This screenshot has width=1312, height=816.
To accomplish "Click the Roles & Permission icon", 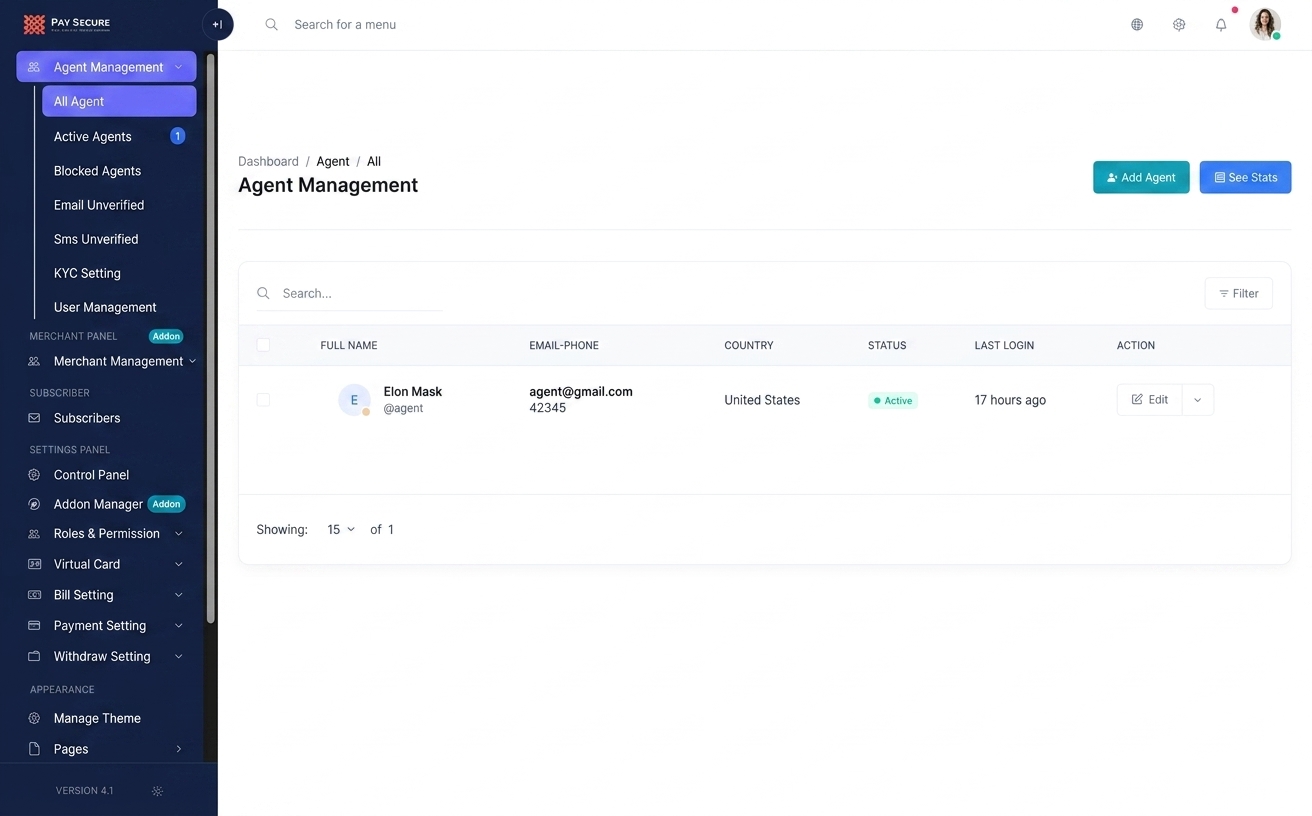I will pos(34,534).
